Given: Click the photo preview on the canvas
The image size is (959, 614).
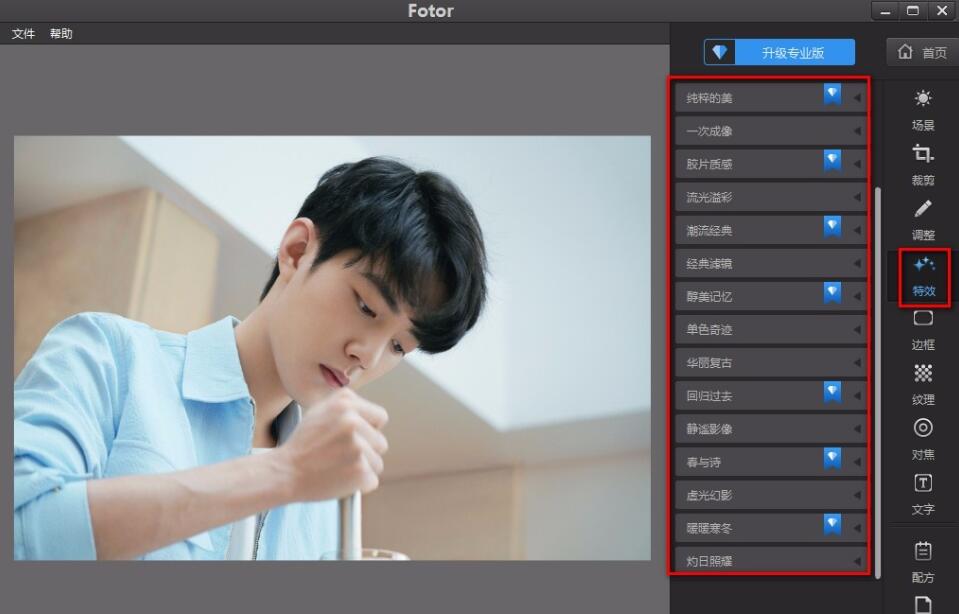Looking at the screenshot, I should point(332,347).
